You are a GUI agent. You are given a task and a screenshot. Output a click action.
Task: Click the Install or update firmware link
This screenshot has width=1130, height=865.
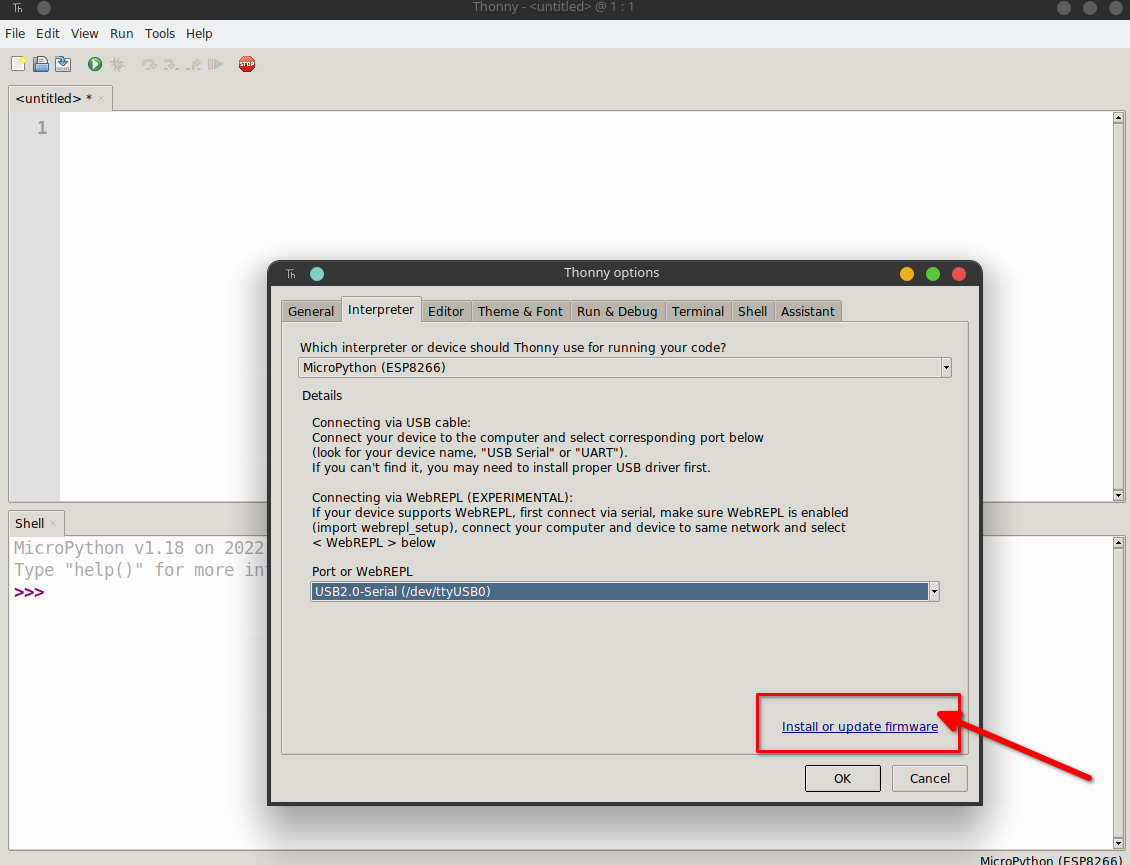(860, 727)
